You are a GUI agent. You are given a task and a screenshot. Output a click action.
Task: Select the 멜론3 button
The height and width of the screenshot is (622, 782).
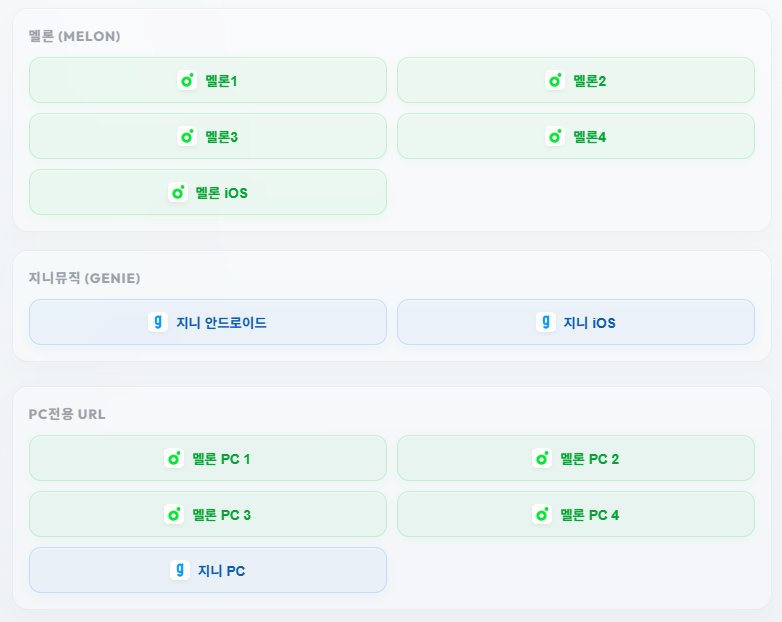coord(207,136)
